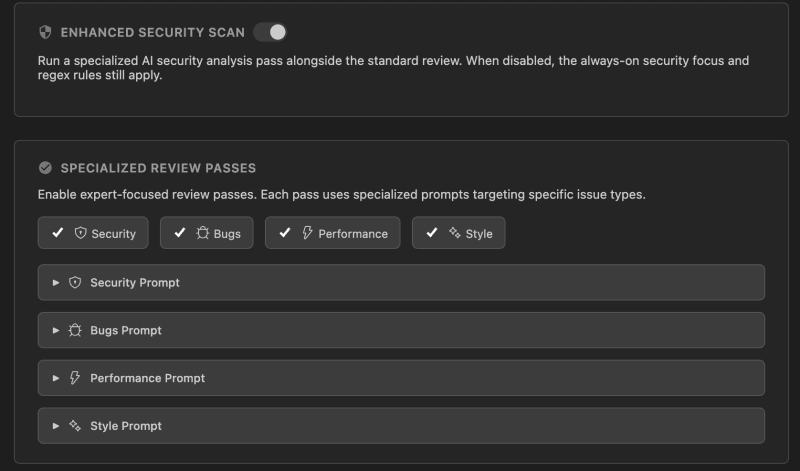Click the bug icon in Bugs Prompt row
This screenshot has width=800, height=471.
pyautogui.click(x=75, y=330)
